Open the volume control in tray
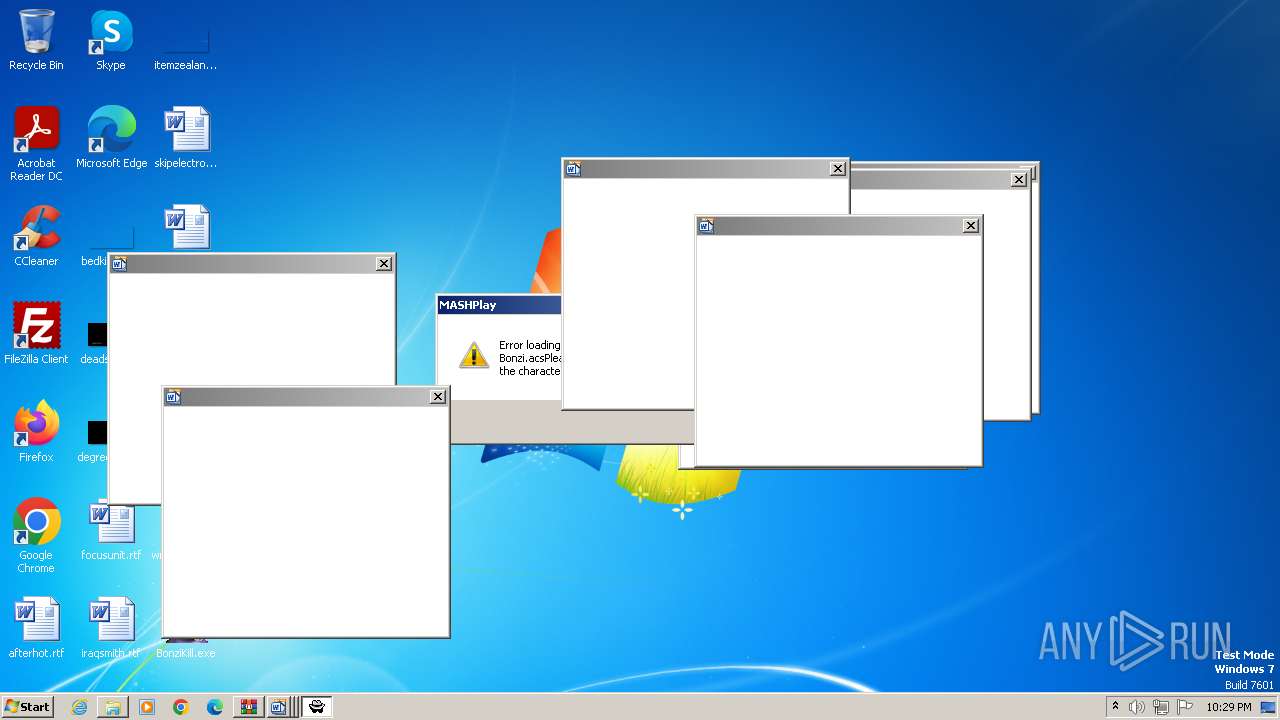Image resolution: width=1280 pixels, height=720 pixels. click(x=1137, y=707)
